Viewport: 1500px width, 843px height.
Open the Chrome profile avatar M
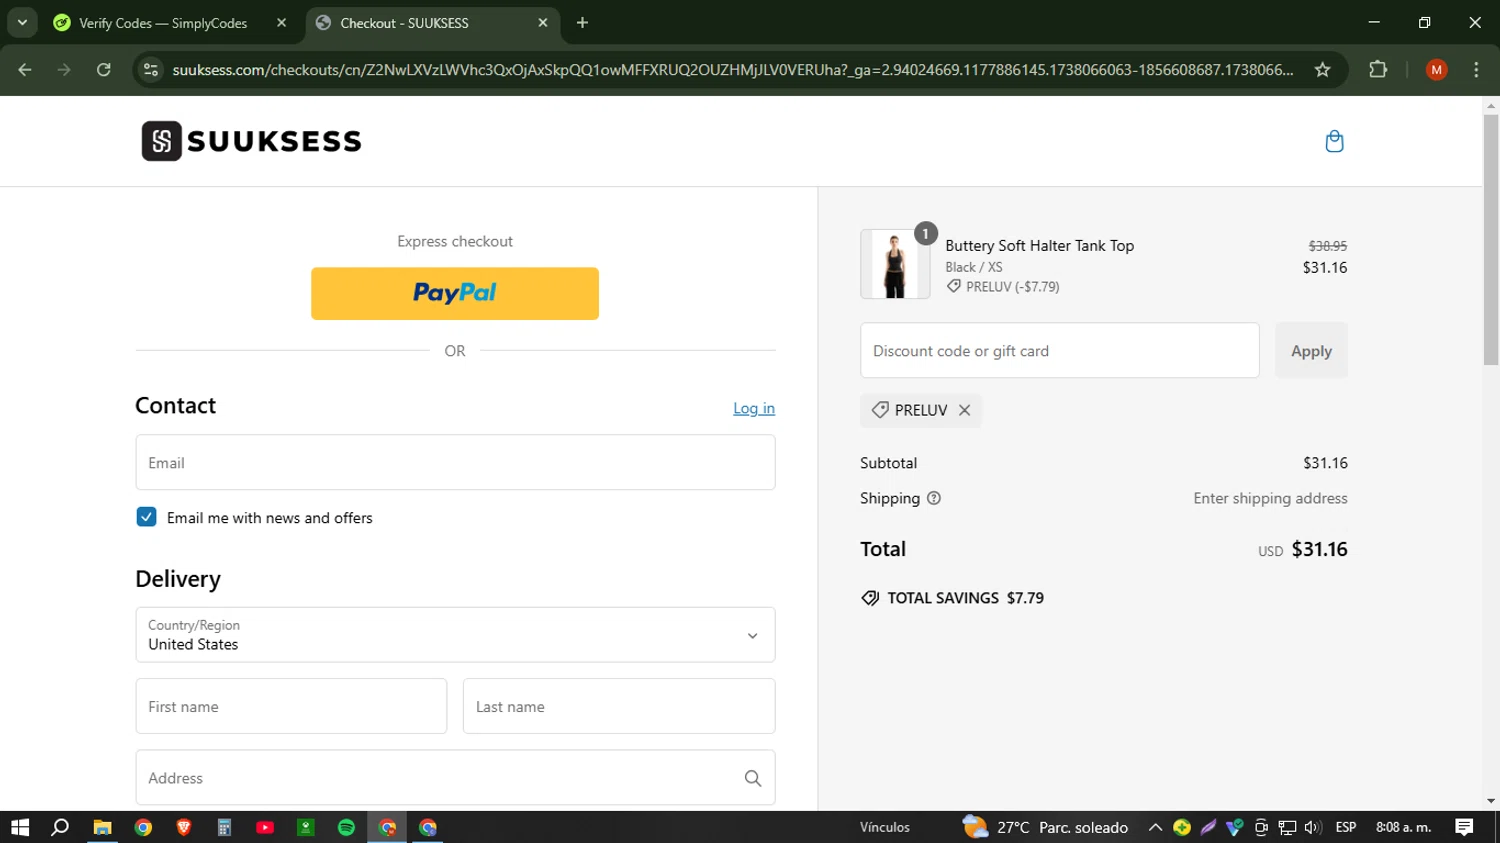pos(1437,69)
